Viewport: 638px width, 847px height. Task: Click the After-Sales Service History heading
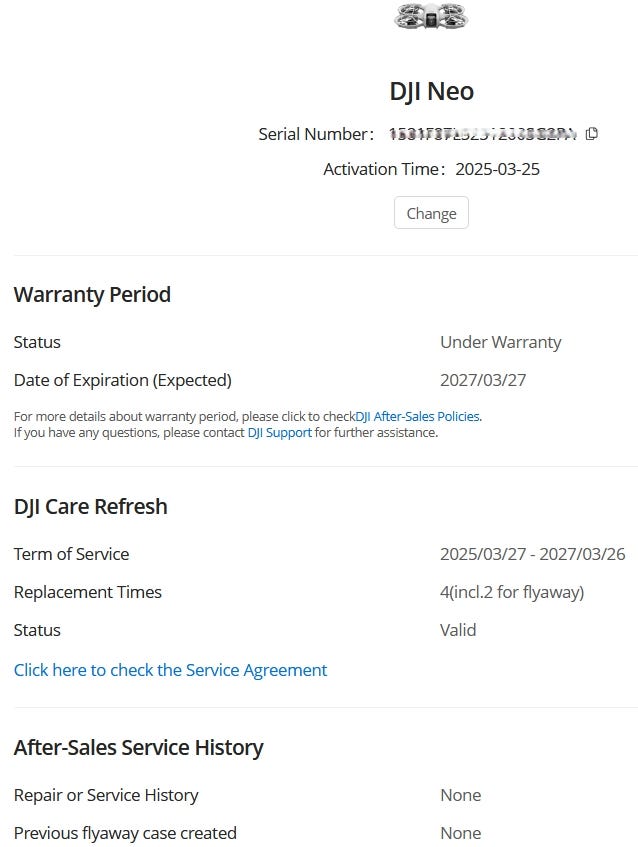click(x=138, y=748)
